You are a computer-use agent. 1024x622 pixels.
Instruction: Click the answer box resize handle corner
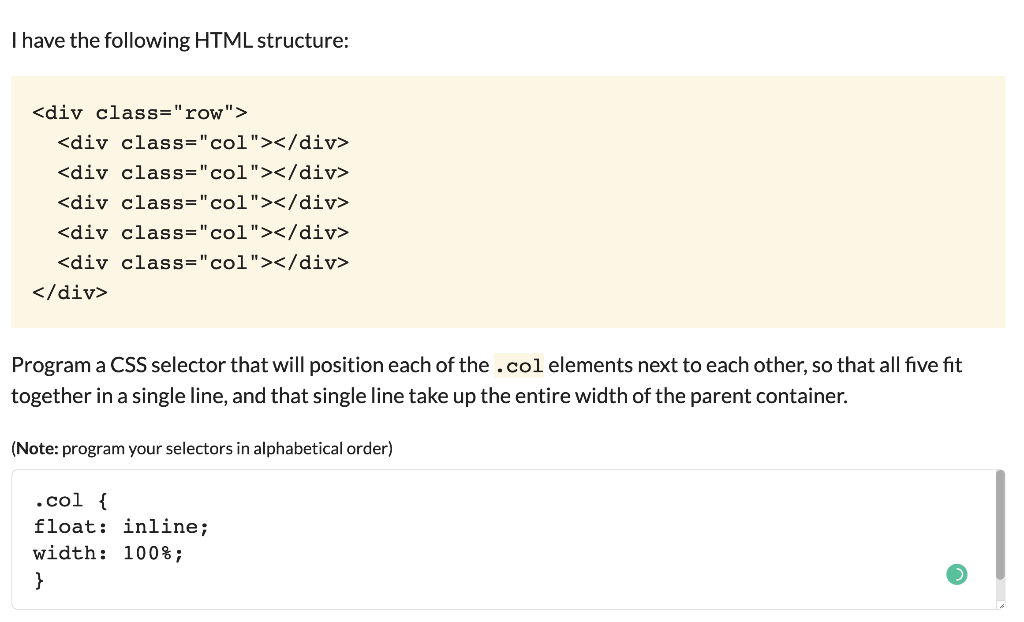(1001, 606)
